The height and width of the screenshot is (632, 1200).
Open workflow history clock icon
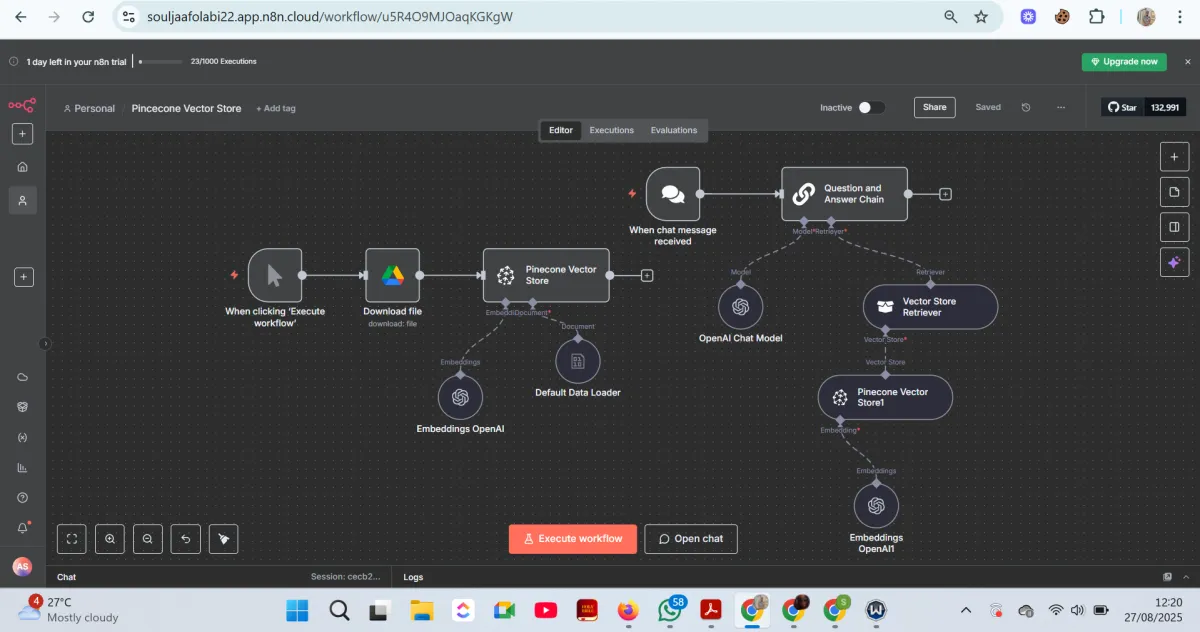[x=1026, y=107]
